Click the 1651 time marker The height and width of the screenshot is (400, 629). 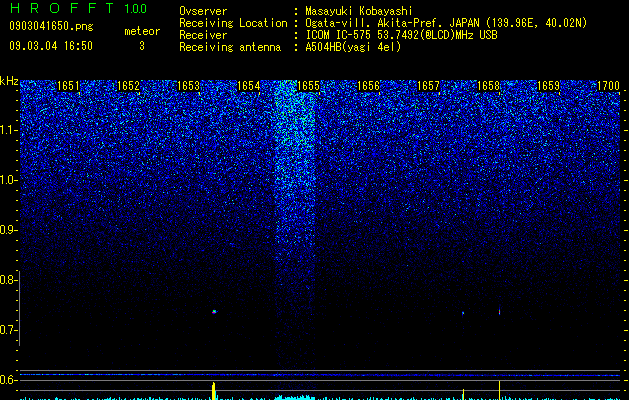coord(68,86)
